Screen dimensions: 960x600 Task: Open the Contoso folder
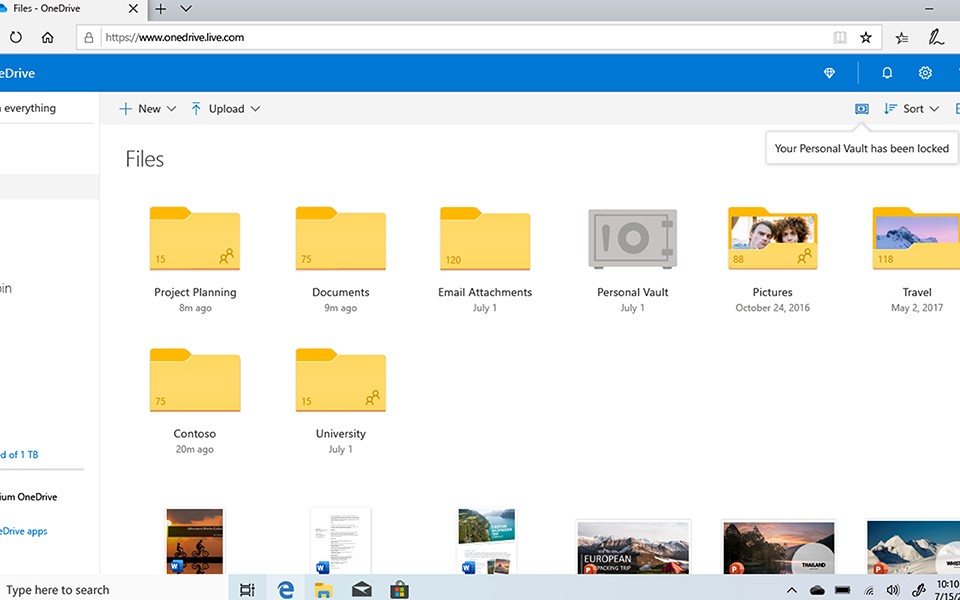click(x=195, y=380)
